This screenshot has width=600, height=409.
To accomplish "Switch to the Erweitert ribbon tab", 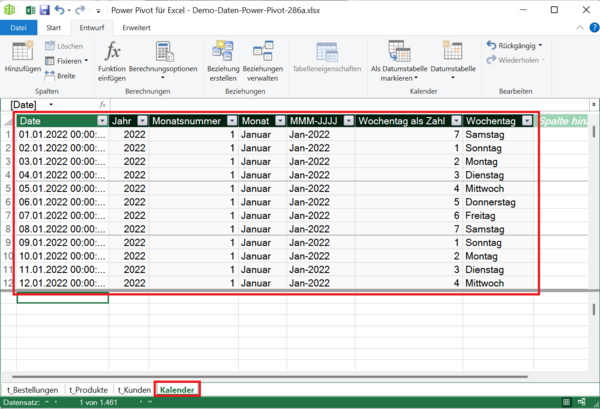I will click(136, 27).
